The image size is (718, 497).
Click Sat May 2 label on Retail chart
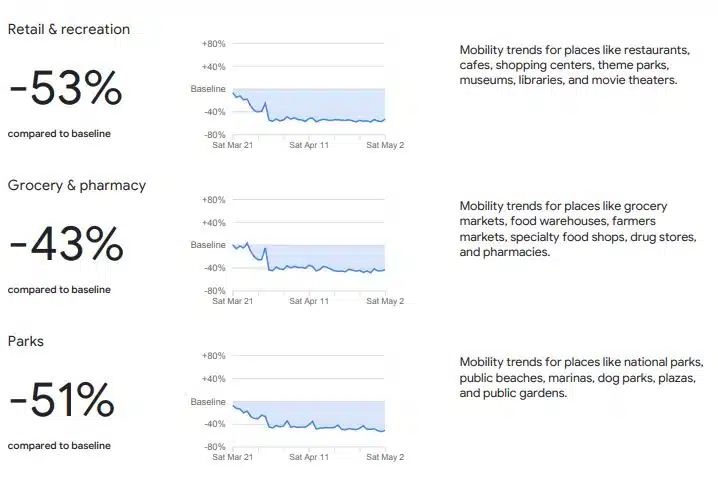tap(385, 145)
